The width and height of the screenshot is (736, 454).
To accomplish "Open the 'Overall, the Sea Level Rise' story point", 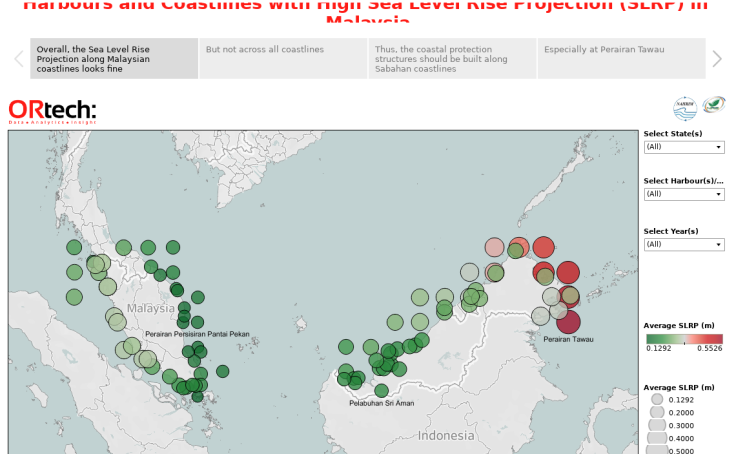I will 114,59.
